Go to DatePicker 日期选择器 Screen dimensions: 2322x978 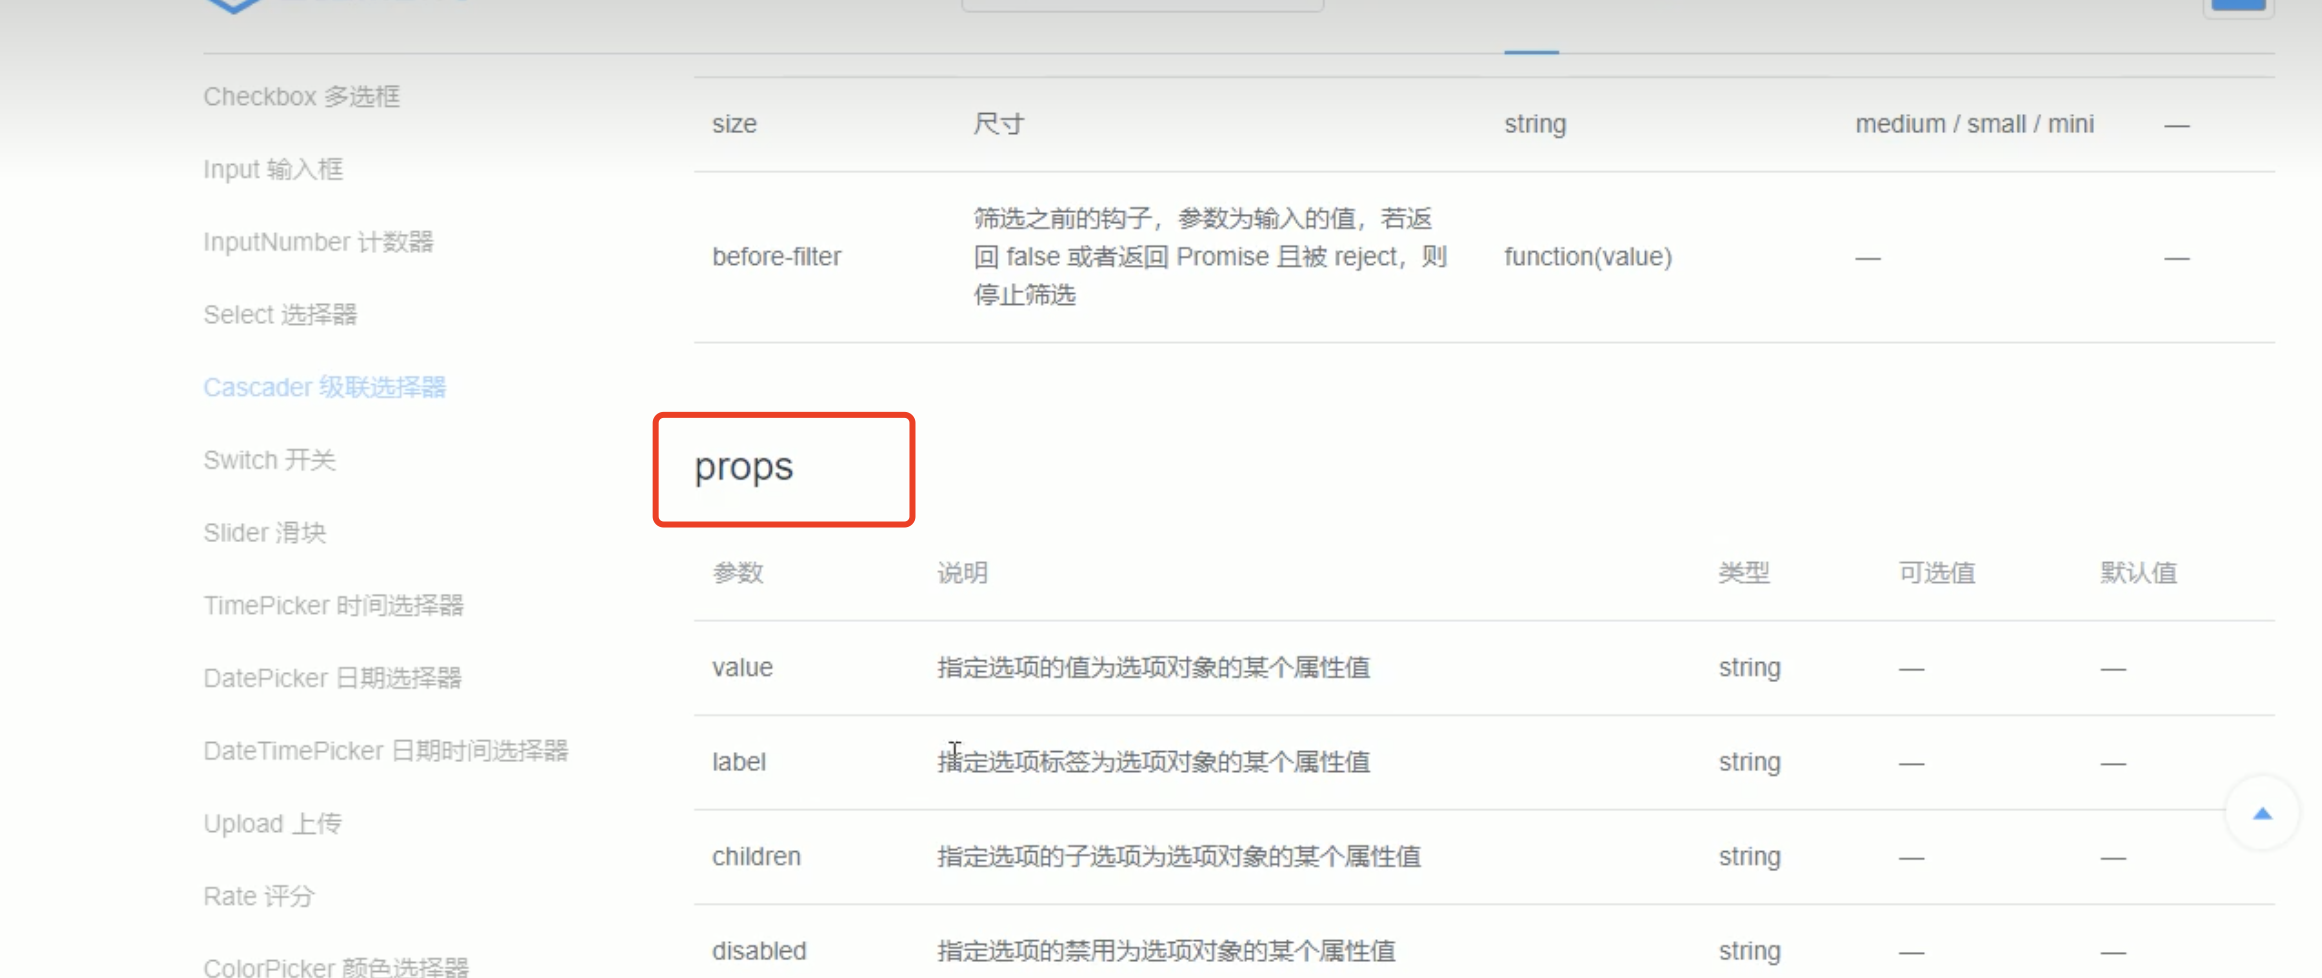(x=332, y=678)
